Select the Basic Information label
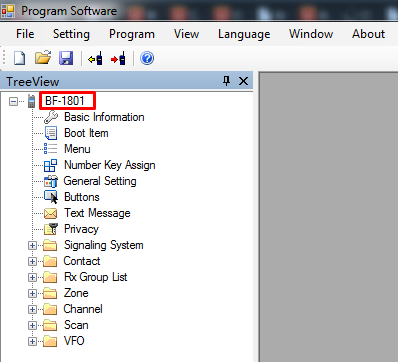Image resolution: width=398 pixels, height=362 pixels. (104, 117)
